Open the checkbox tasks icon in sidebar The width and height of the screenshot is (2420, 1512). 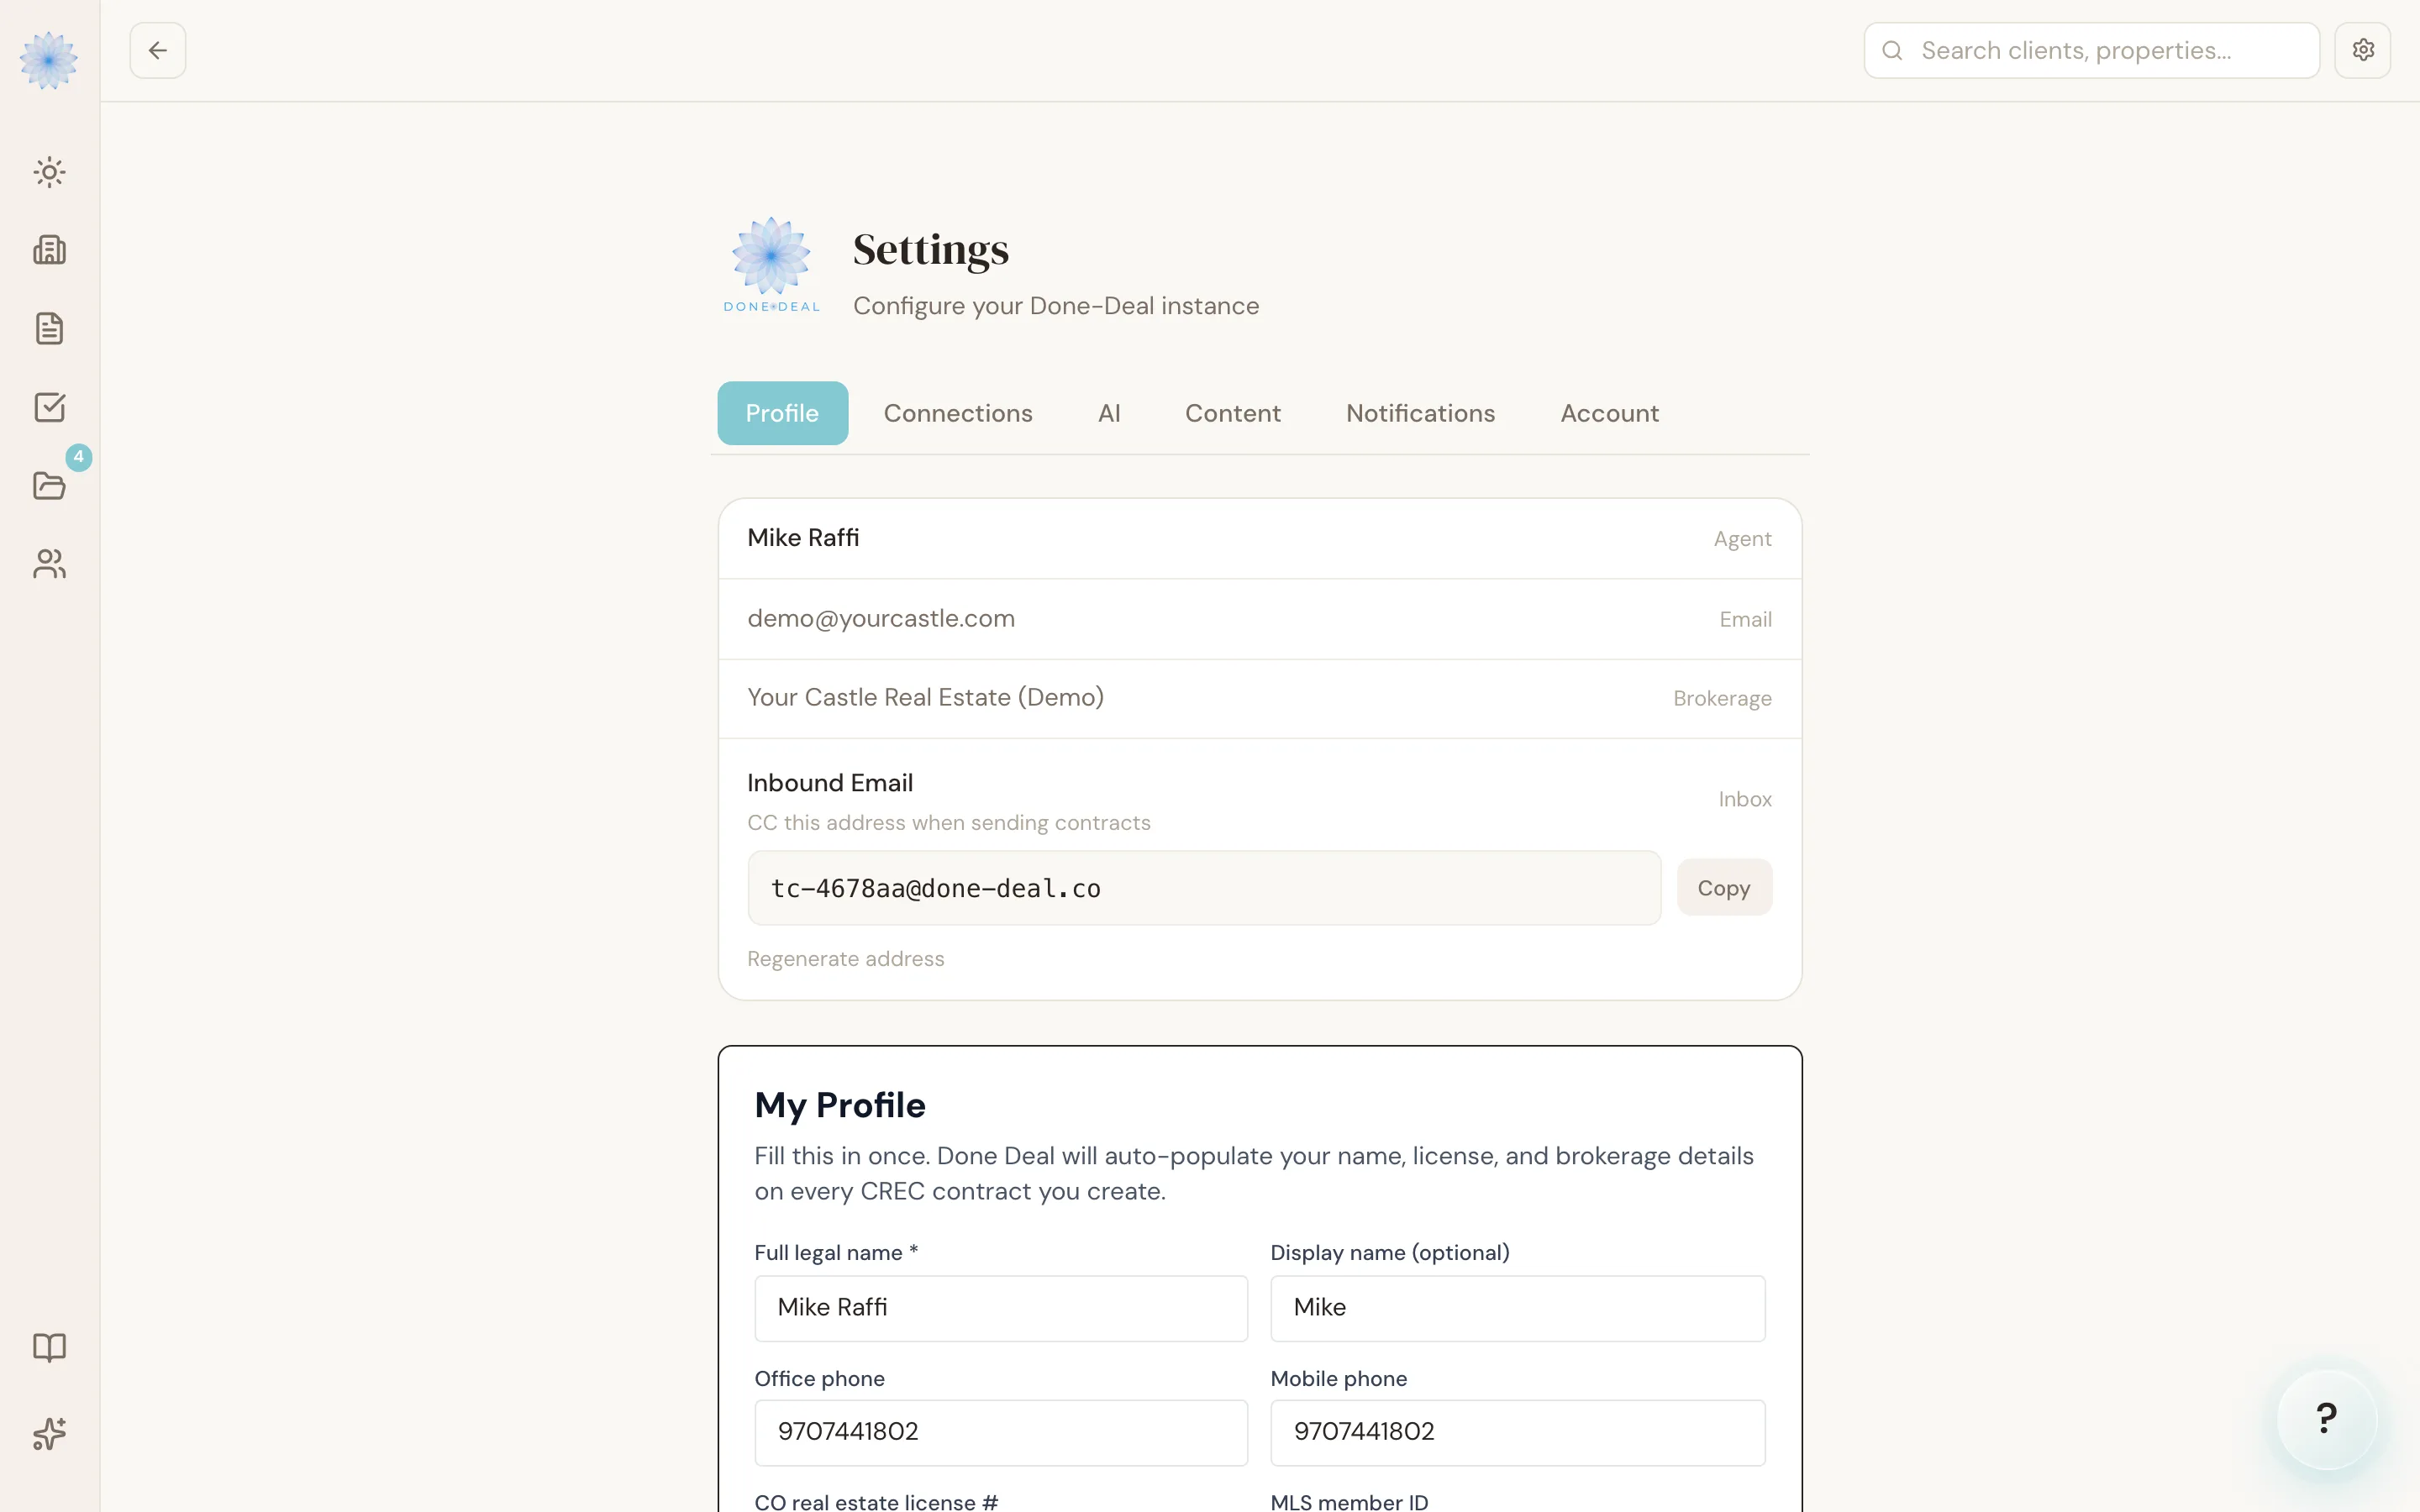pyautogui.click(x=49, y=407)
